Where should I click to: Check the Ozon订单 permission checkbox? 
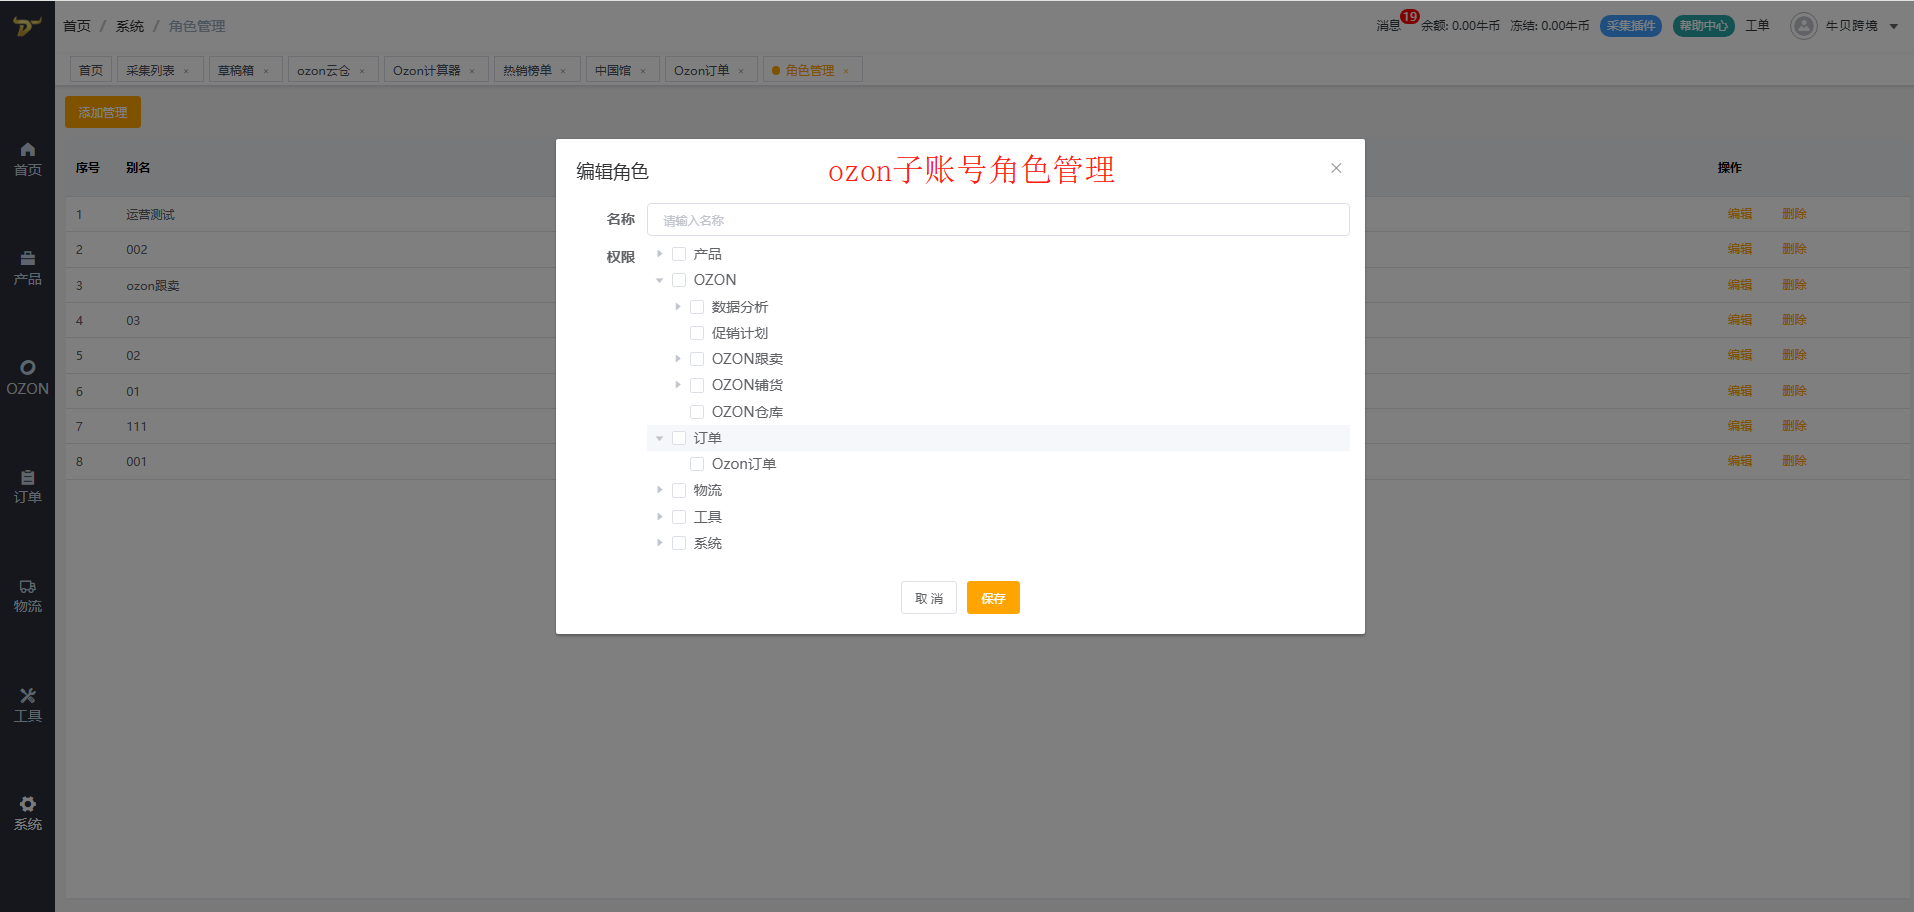(697, 464)
